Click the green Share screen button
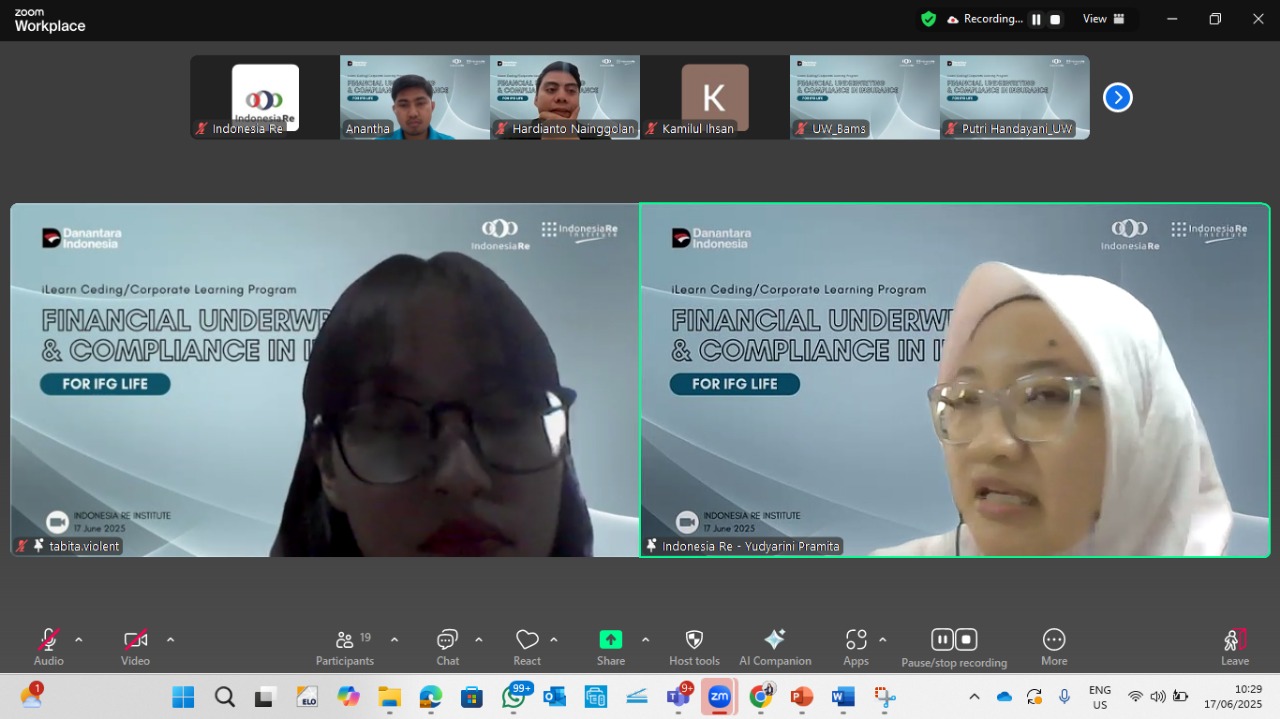The height and width of the screenshot is (719, 1280). point(611,647)
